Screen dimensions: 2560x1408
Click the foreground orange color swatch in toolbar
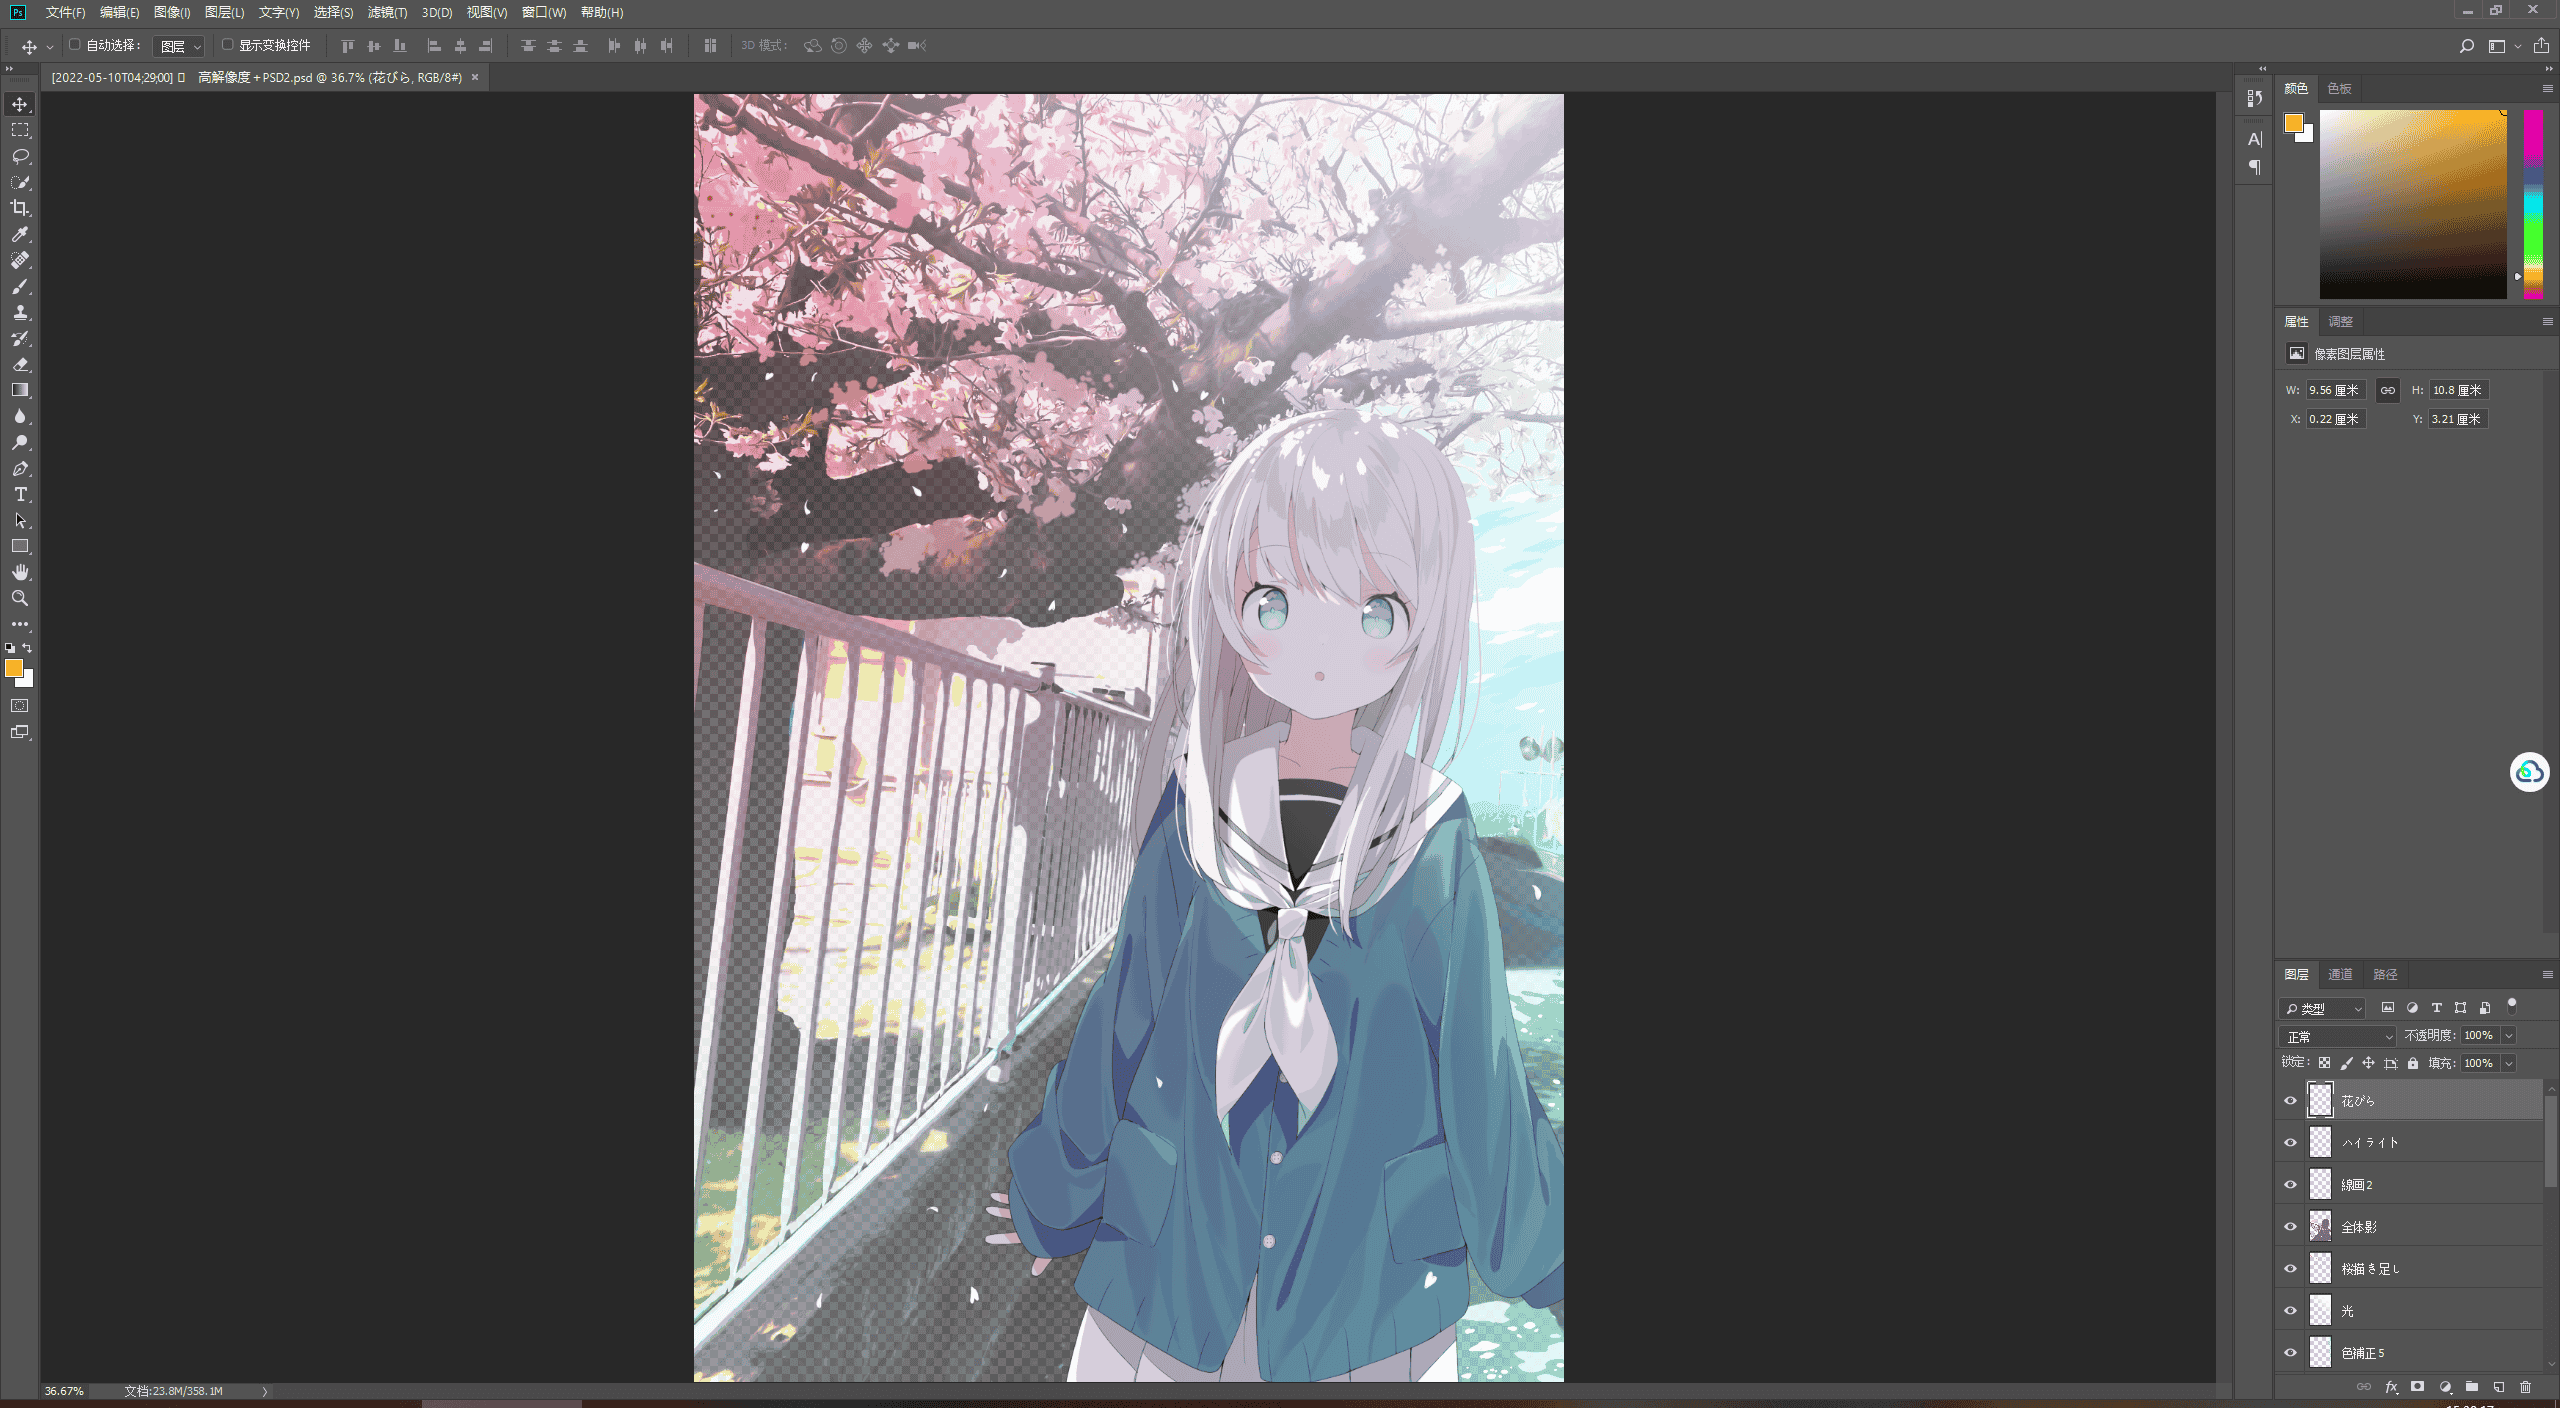pos(14,669)
